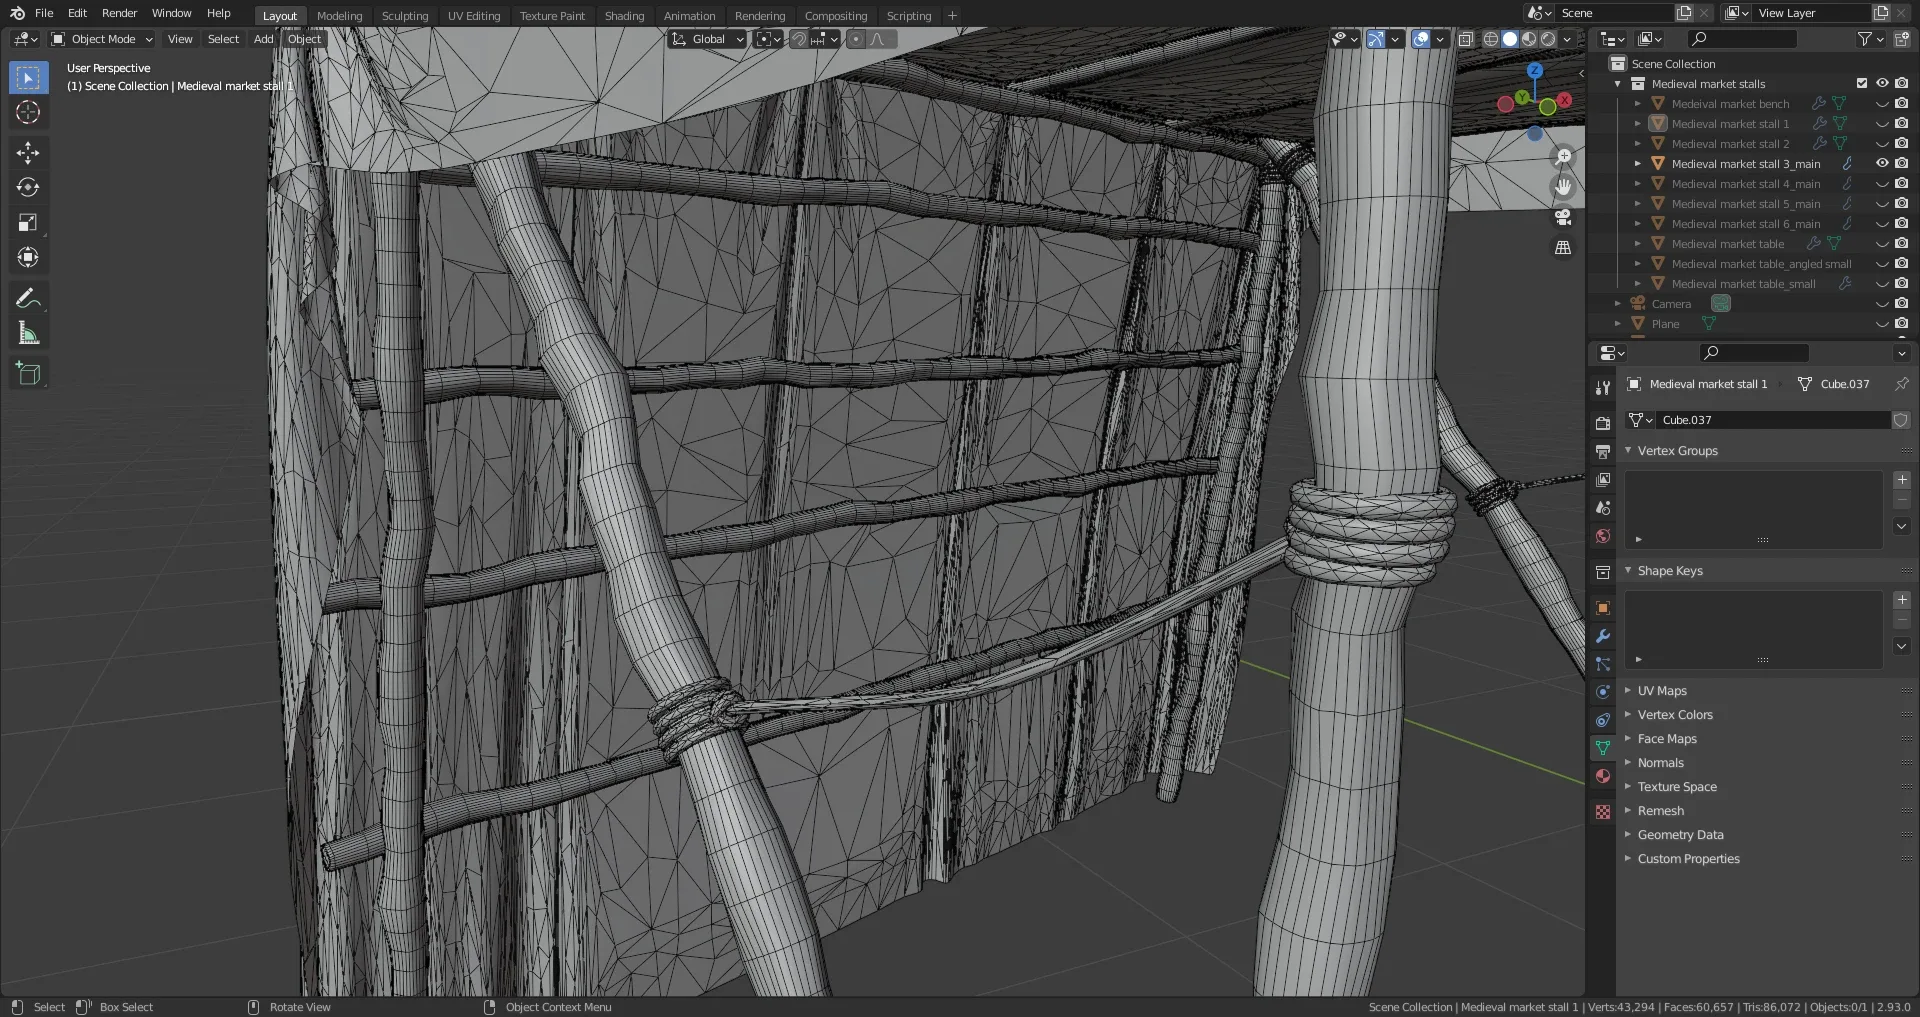Choose the Rotate tool
Screen dimensions: 1920x1017
28,188
